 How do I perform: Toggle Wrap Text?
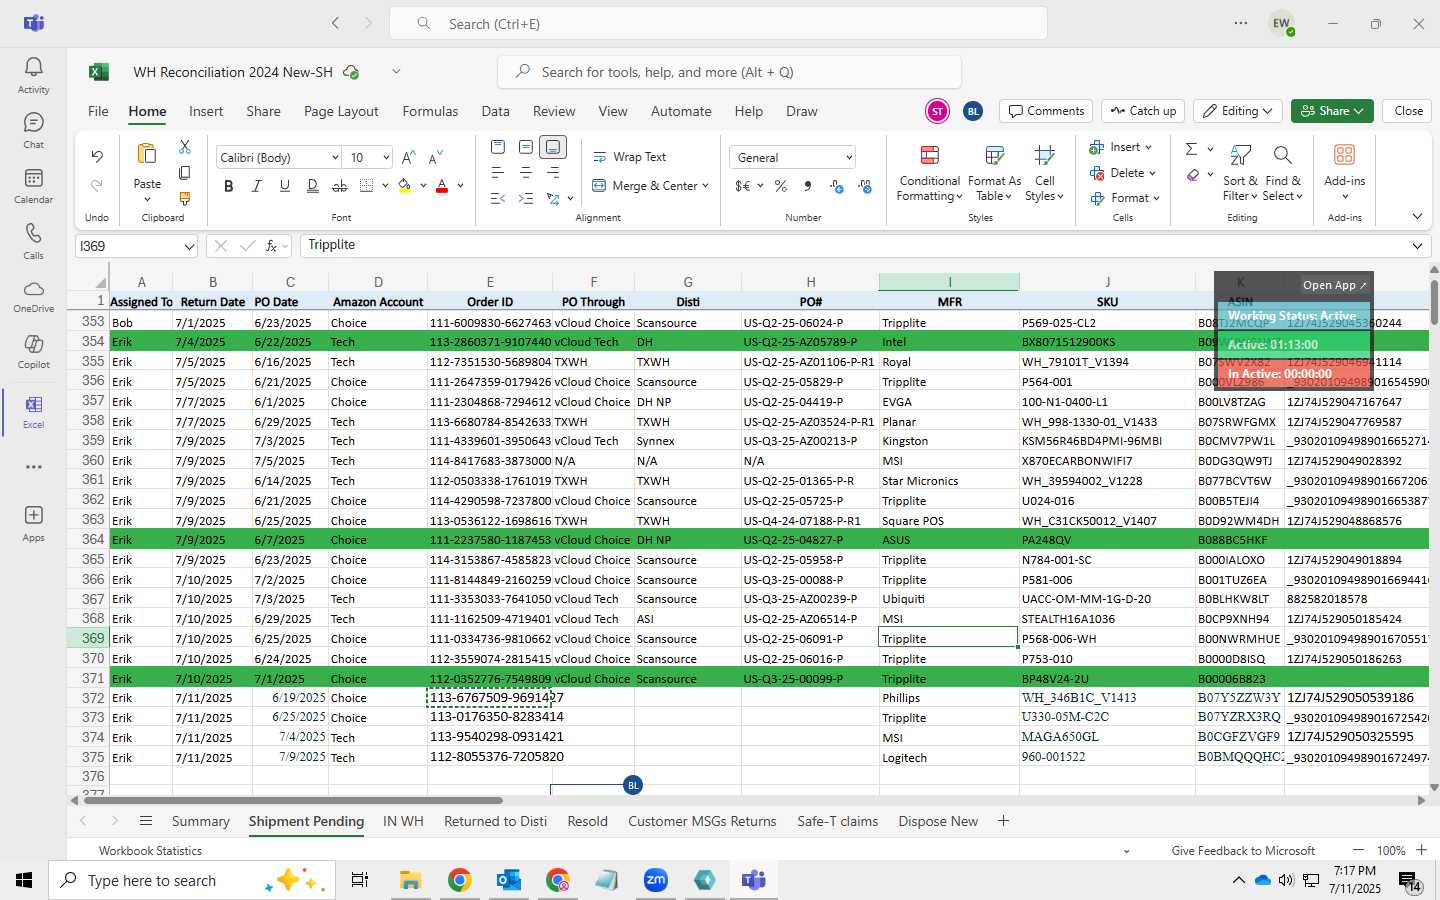(x=630, y=157)
